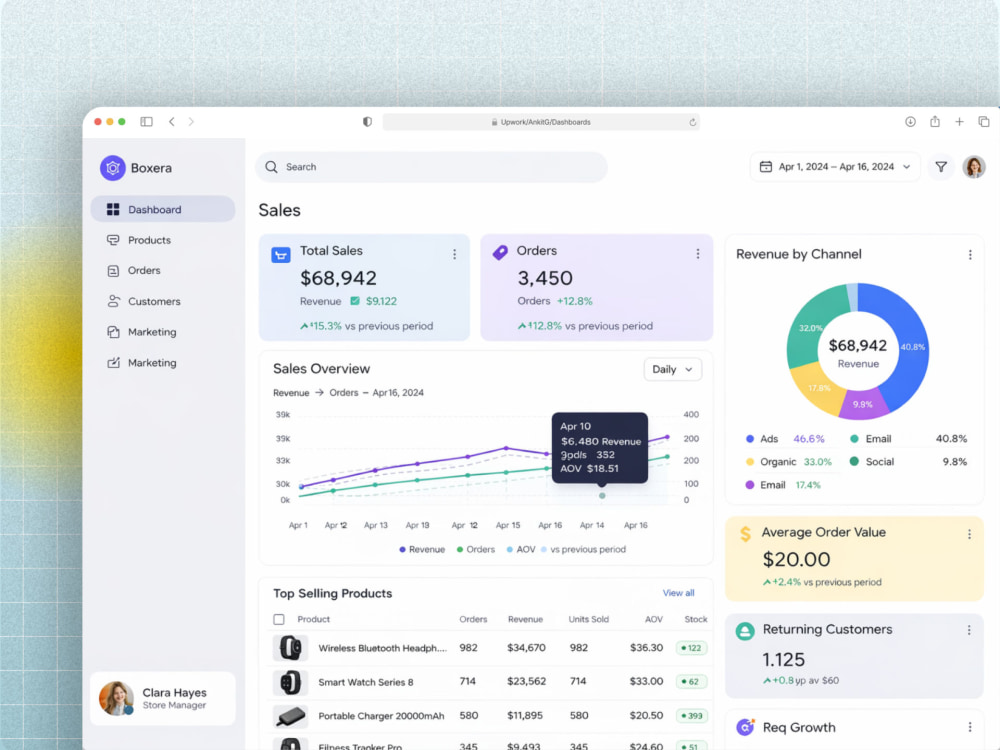This screenshot has width=1000, height=750.
Task: Click the Req Growth icon
Action: pyautogui.click(x=745, y=726)
